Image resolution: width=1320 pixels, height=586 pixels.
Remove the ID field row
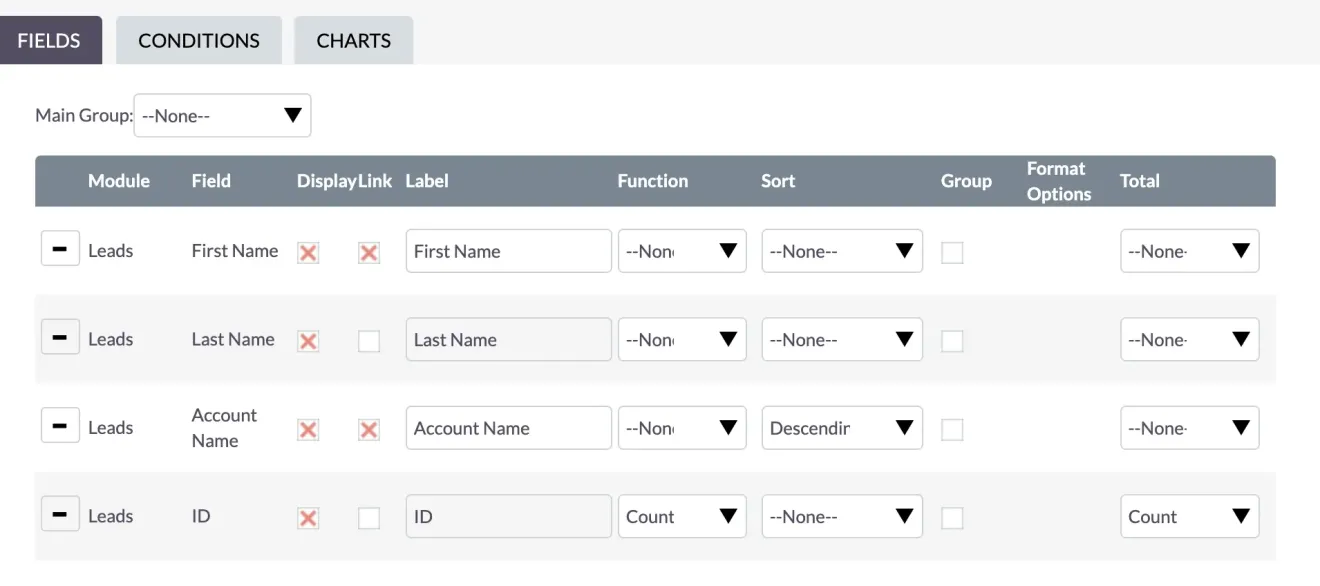pyautogui.click(x=60, y=513)
